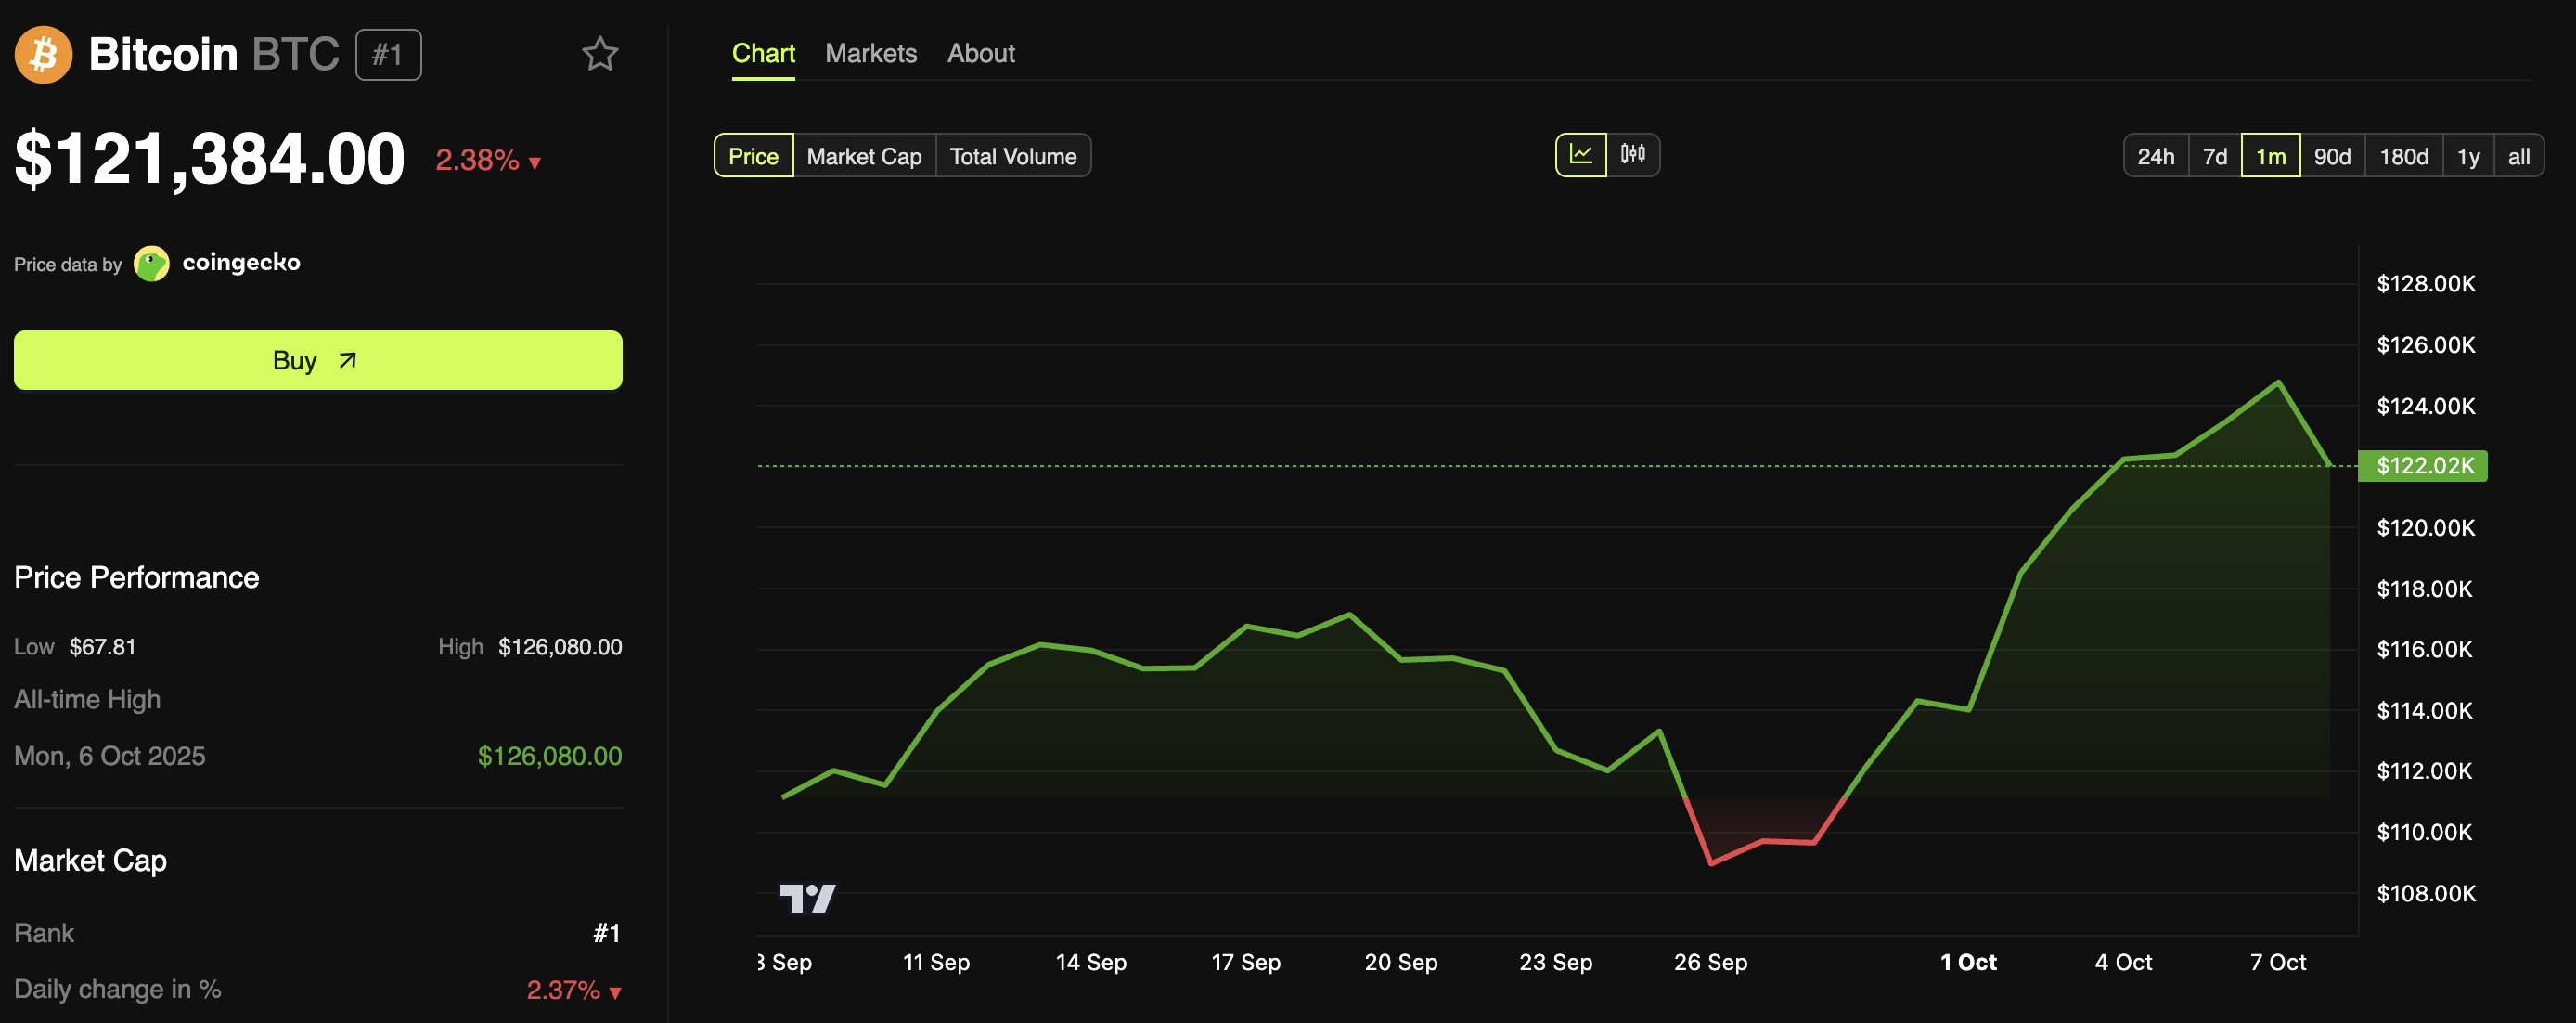Select the 7d time range
The width and height of the screenshot is (2576, 1023).
pos(2215,155)
